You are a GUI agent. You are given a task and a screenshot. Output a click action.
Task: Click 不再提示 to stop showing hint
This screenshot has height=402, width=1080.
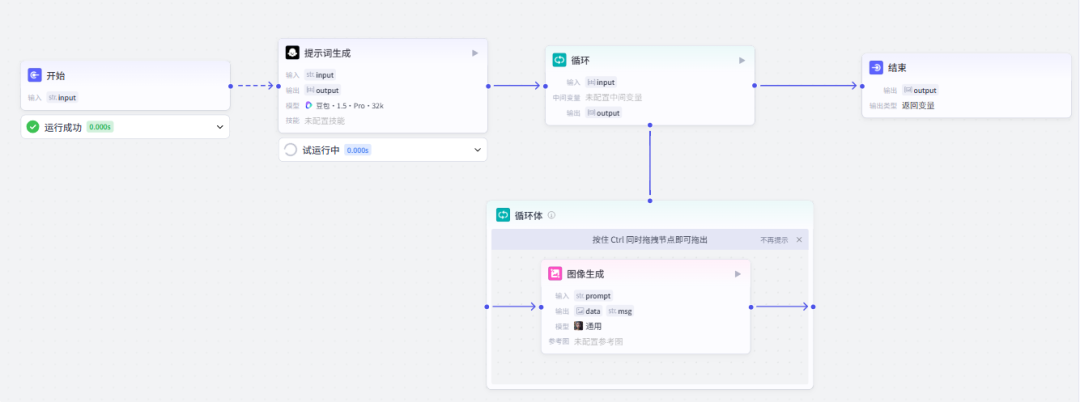pos(774,240)
